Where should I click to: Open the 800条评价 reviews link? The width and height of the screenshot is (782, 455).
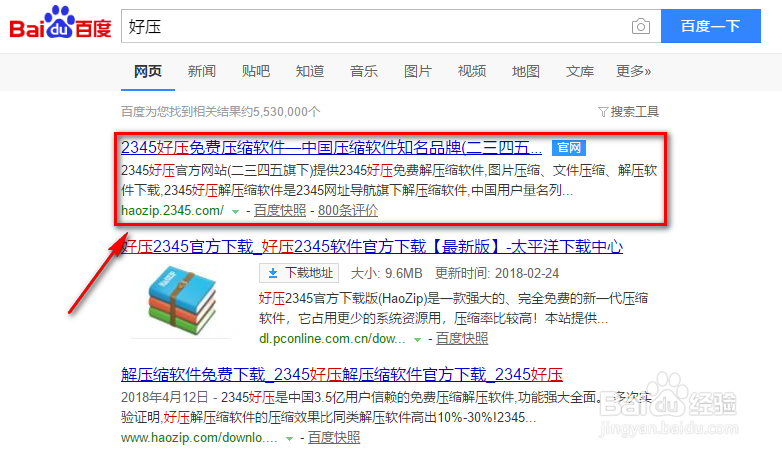348,211
